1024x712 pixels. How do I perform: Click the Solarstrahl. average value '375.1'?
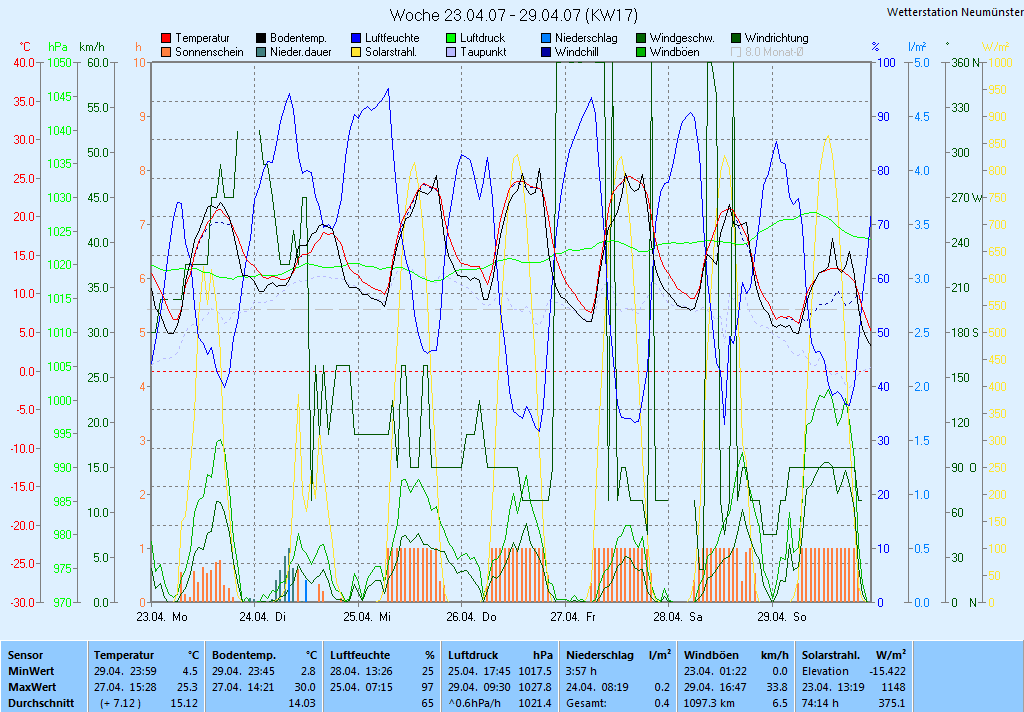coord(892,704)
